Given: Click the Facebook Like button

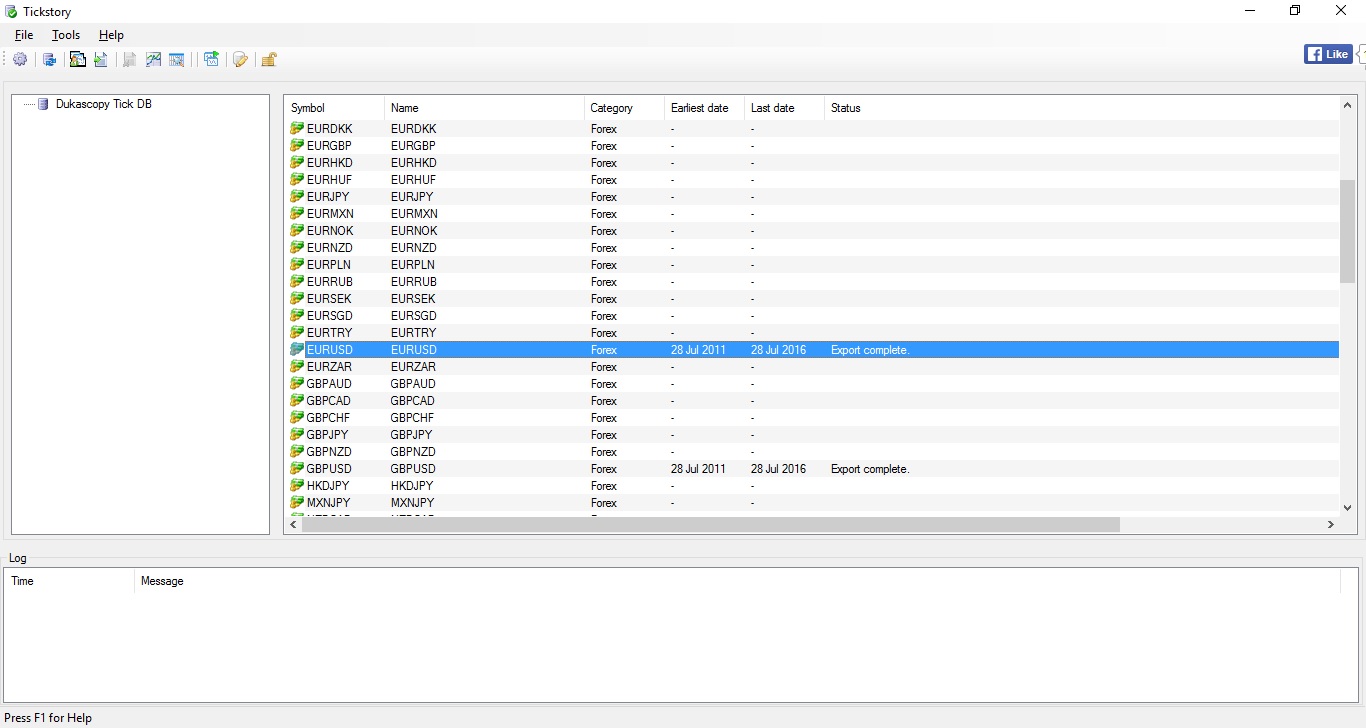Looking at the screenshot, I should click(x=1328, y=54).
